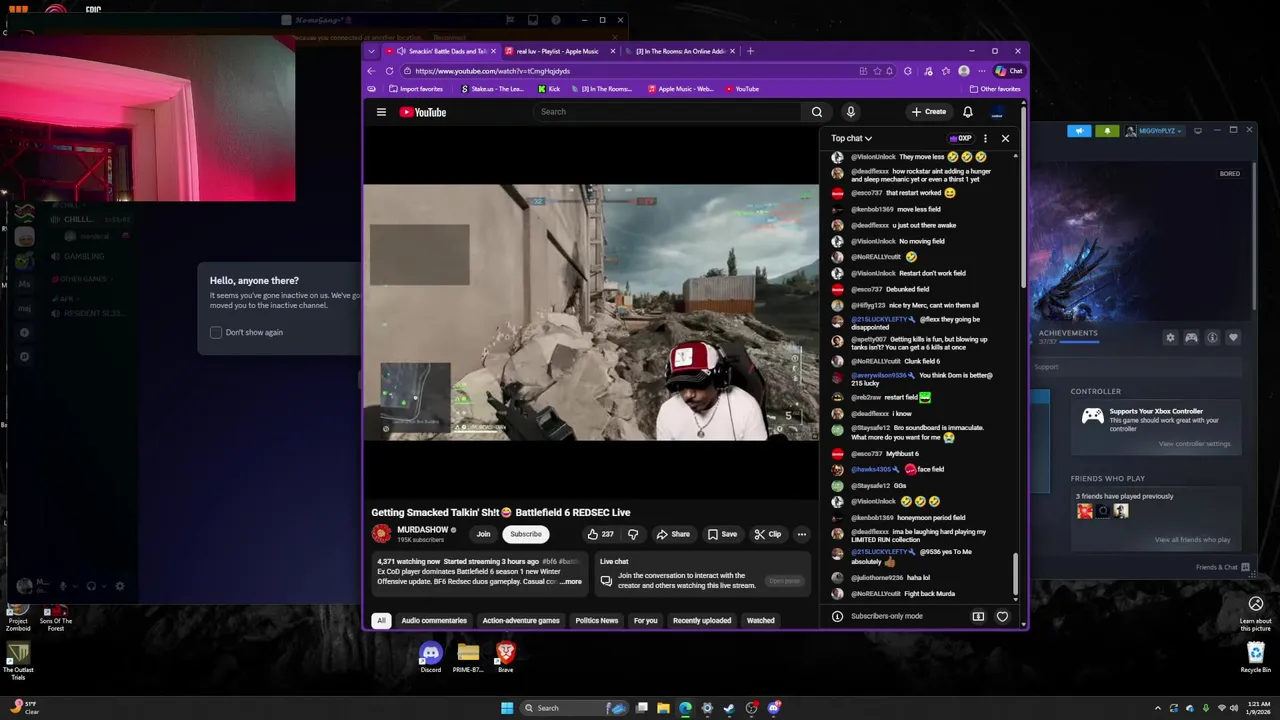Image resolution: width=1280 pixels, height=720 pixels.
Task: Open MURDASHOW channel avatar
Action: tap(381, 534)
